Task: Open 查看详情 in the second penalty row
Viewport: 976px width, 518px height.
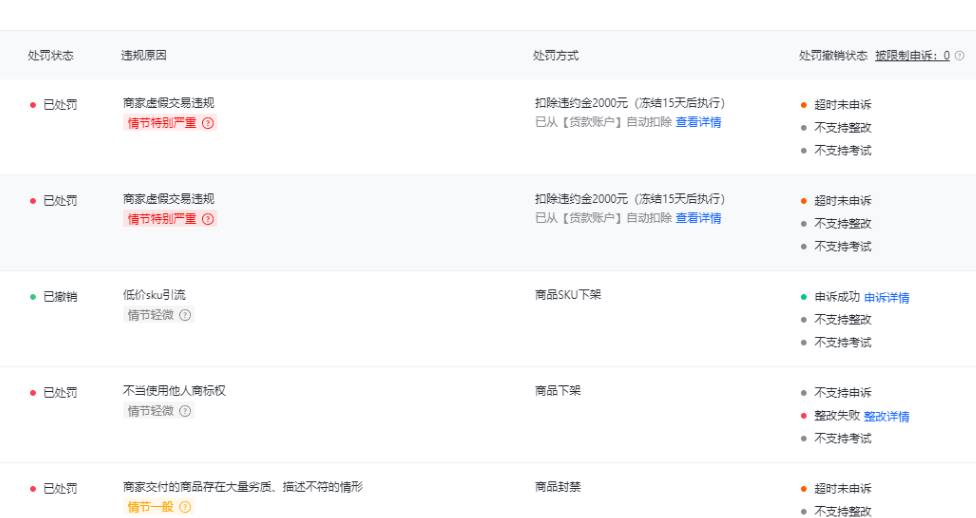Action: [x=698, y=218]
